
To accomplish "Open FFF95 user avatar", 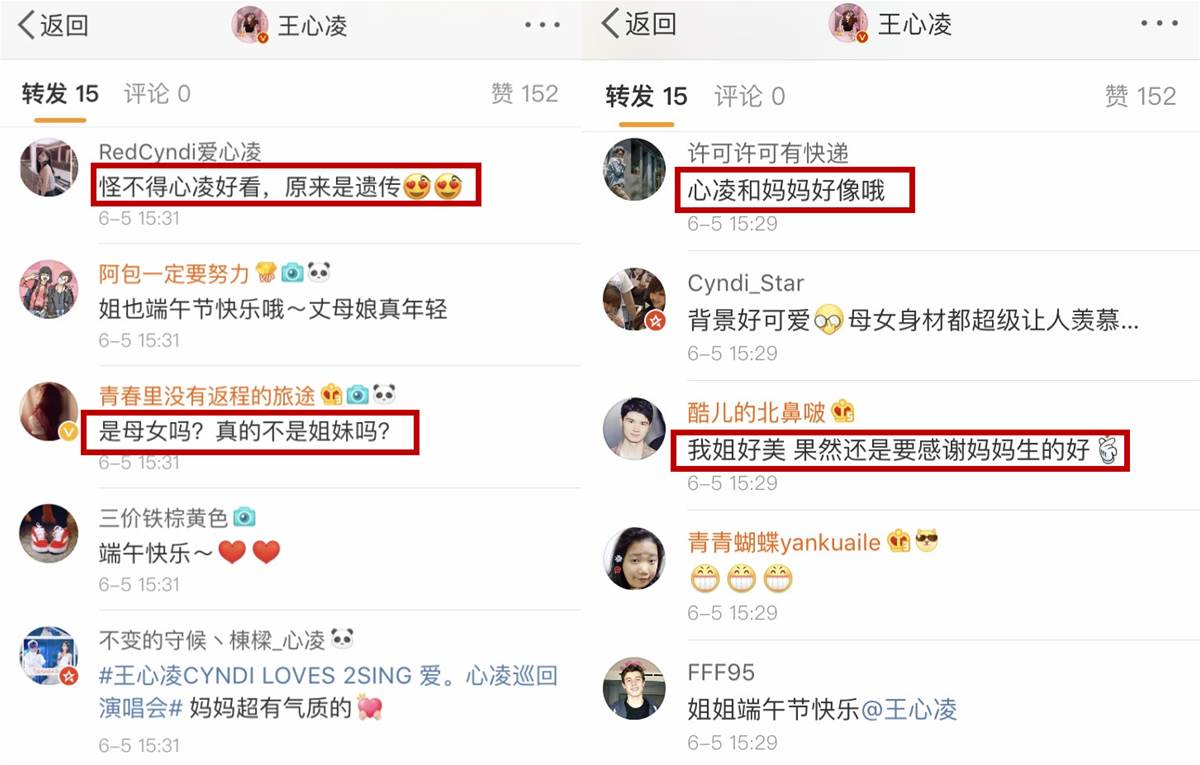I will [x=634, y=688].
